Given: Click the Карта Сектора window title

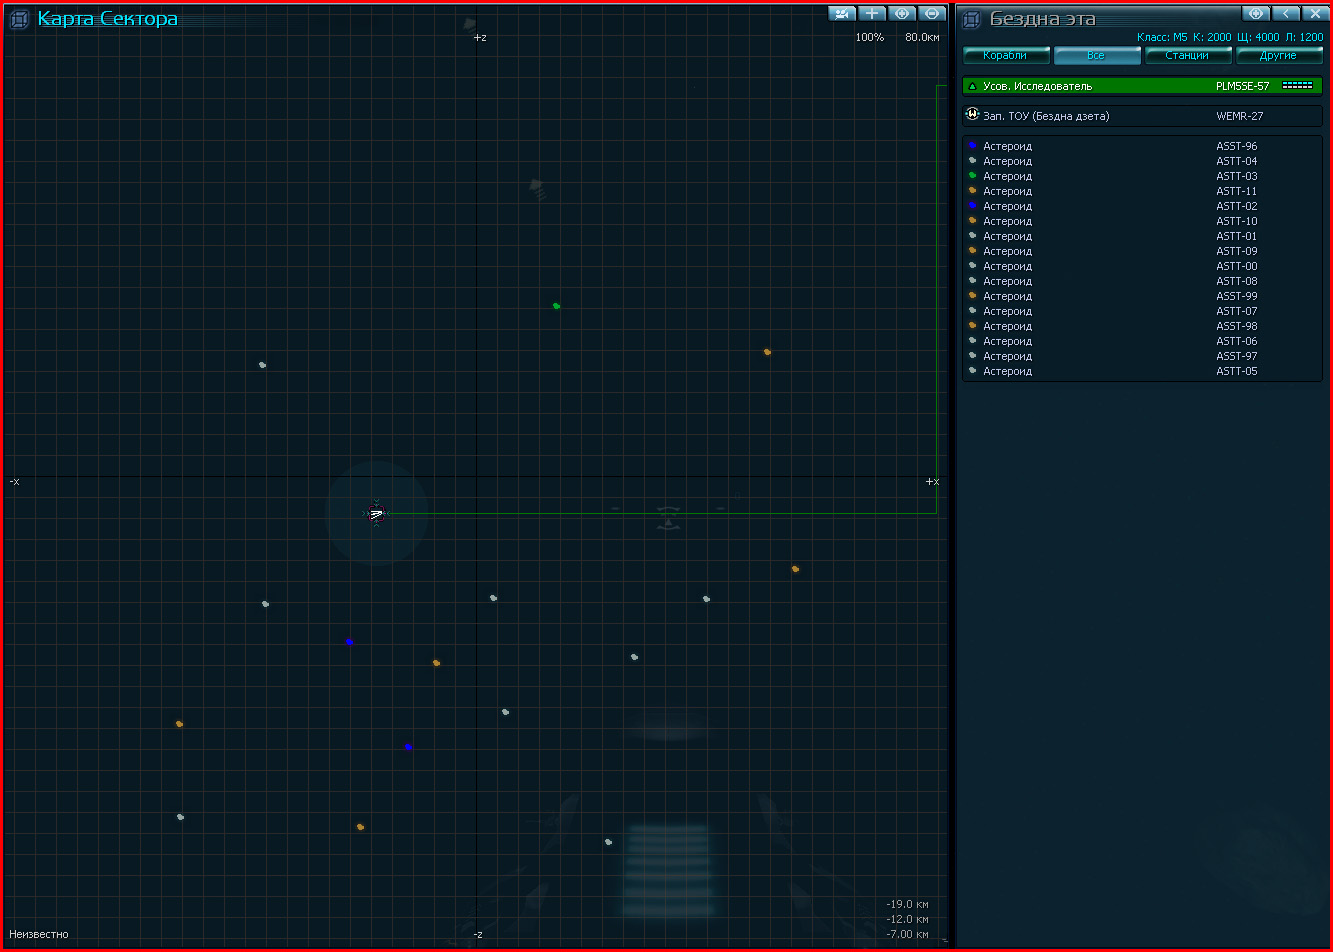Looking at the screenshot, I should 108,18.
